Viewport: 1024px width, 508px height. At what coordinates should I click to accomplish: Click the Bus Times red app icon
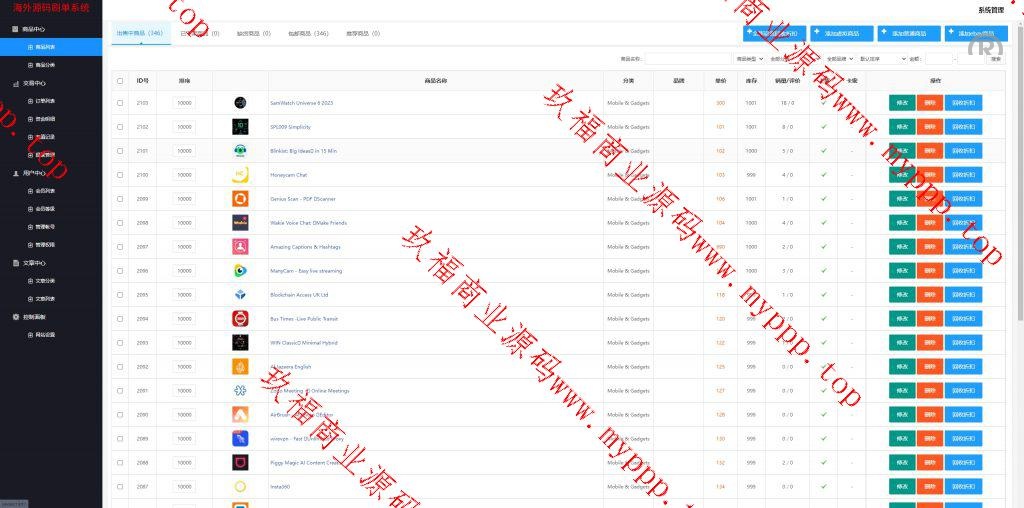(240, 319)
